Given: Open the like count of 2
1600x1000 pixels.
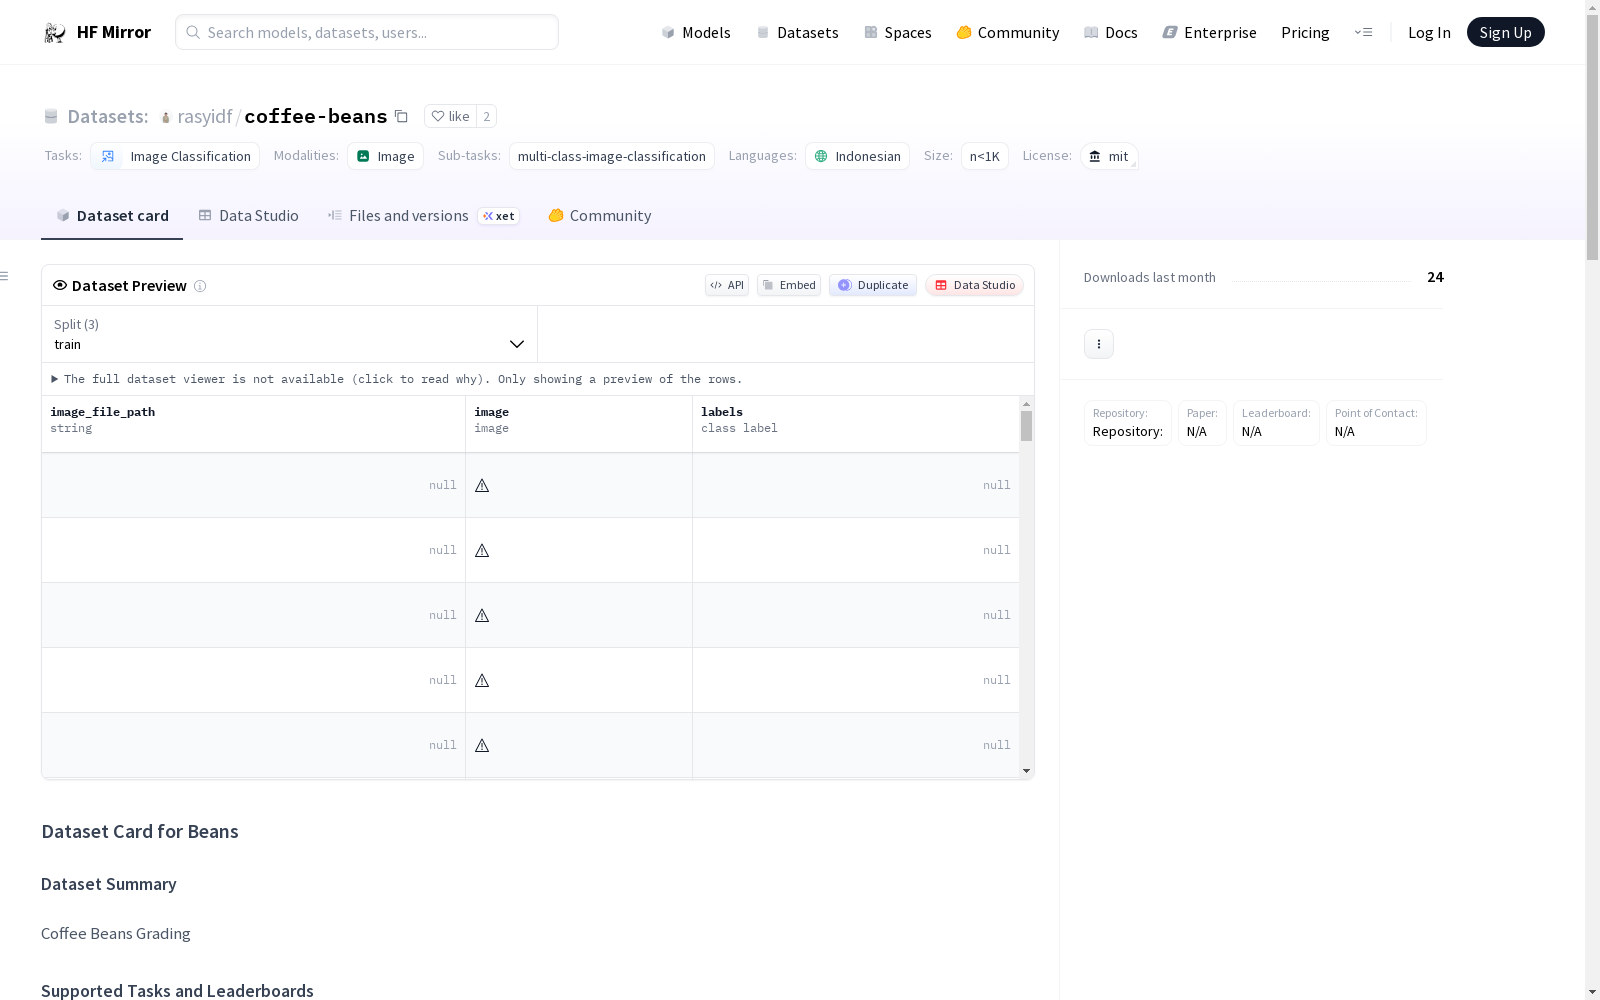Looking at the screenshot, I should click(487, 116).
